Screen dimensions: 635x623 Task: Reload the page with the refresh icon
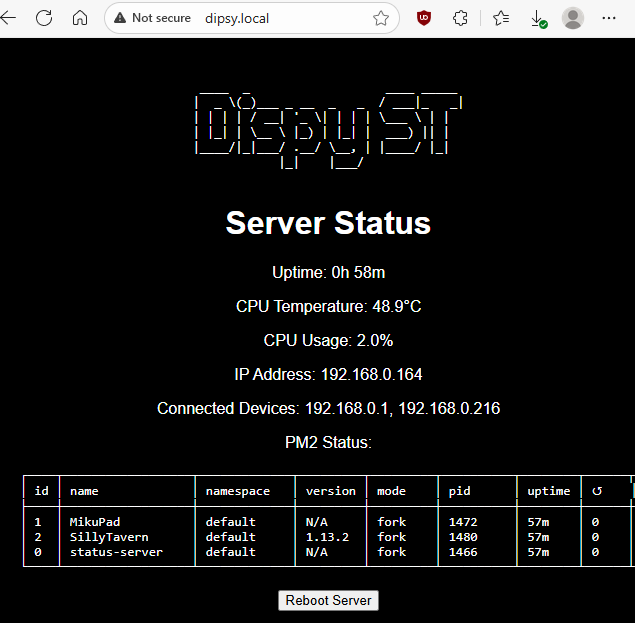(x=44, y=18)
